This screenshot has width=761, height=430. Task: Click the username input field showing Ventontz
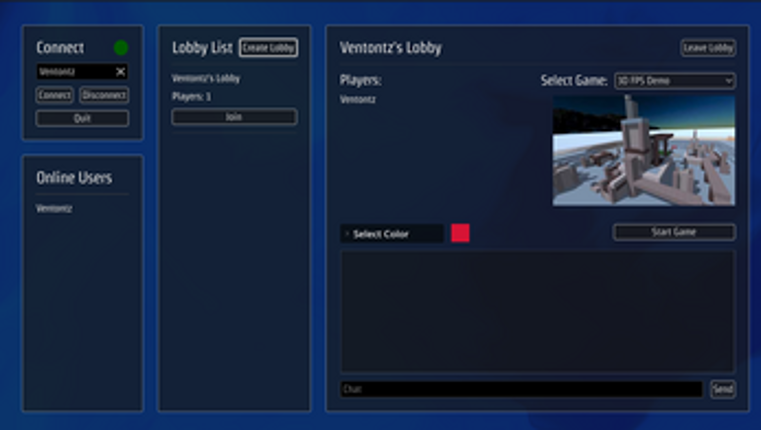(x=82, y=72)
